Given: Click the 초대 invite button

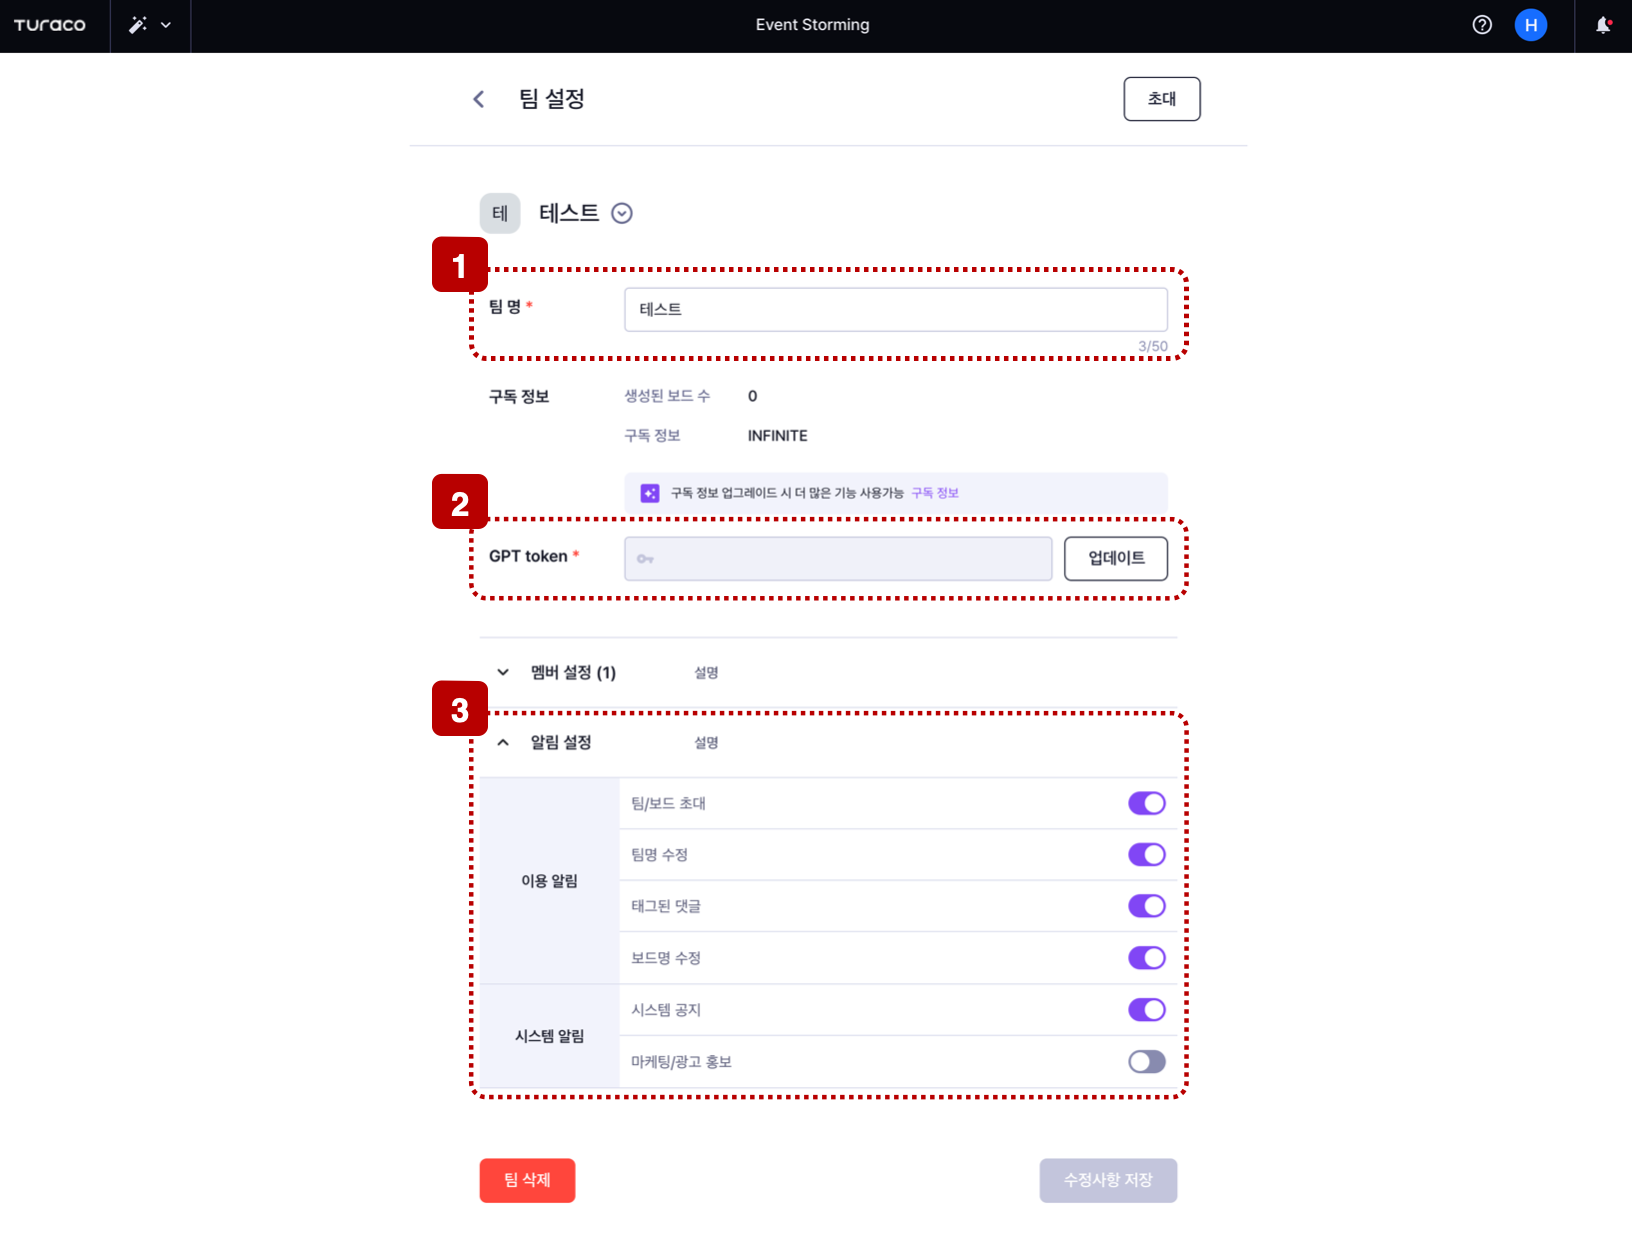Looking at the screenshot, I should click(x=1161, y=99).
